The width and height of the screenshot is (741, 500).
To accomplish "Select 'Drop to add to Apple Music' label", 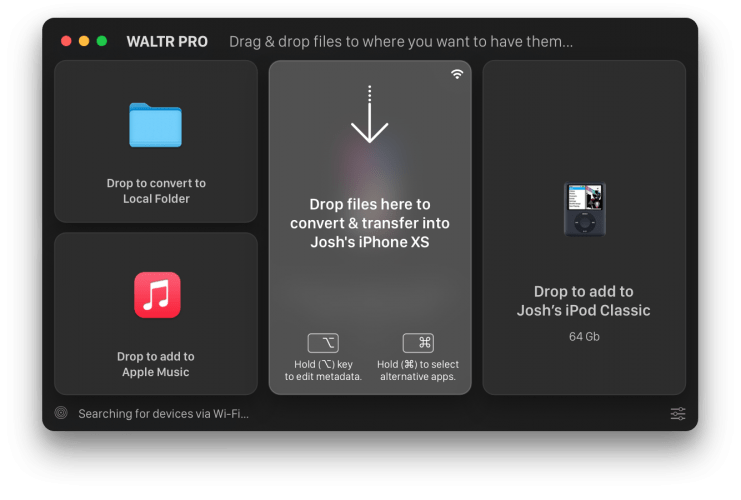I will (x=156, y=364).
